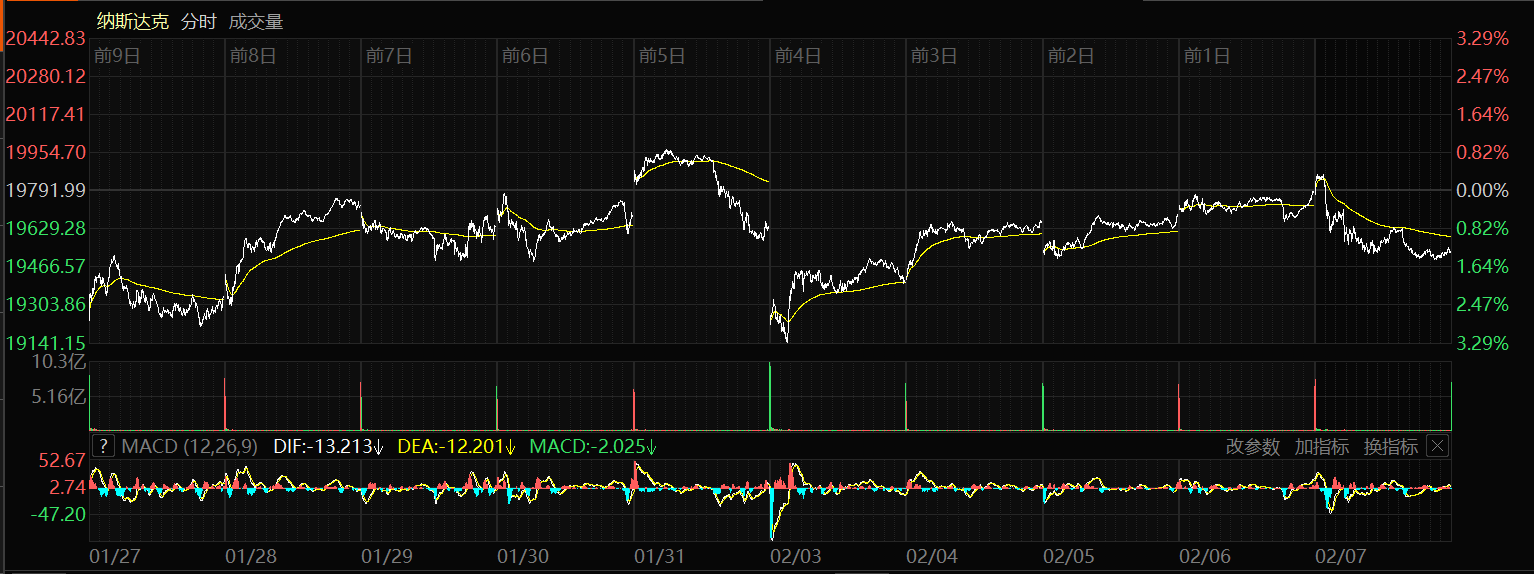Image resolution: width=1534 pixels, height=574 pixels.
Task: Click the 19791.99 baseline price label
Action: click(x=45, y=190)
